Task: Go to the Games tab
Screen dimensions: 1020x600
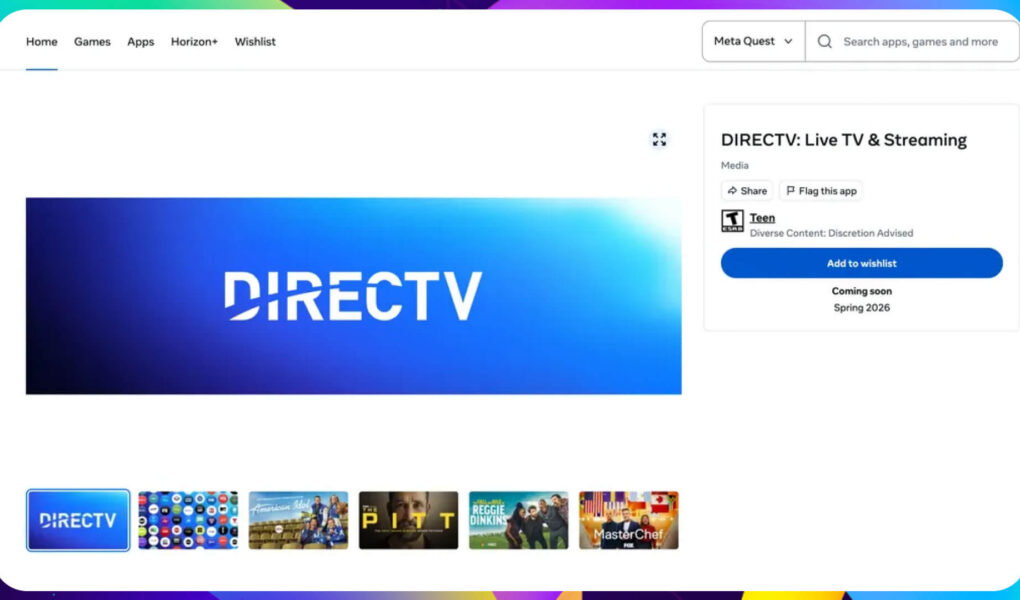Action: pos(92,42)
